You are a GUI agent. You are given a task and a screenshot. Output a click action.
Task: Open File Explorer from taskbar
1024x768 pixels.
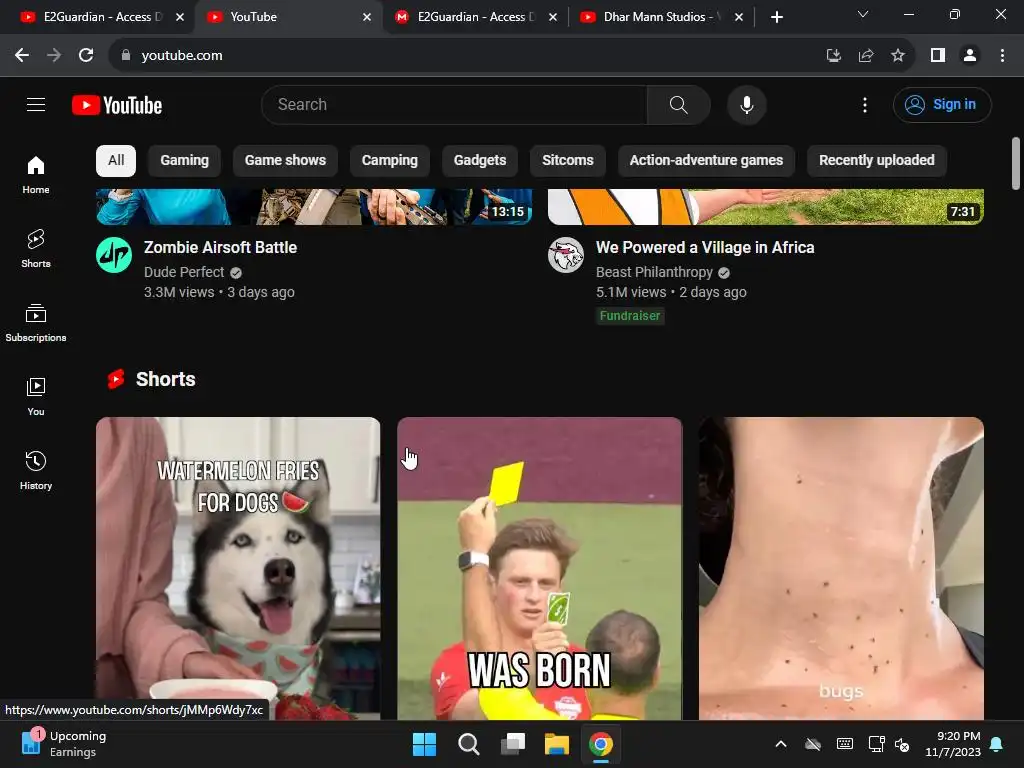pyautogui.click(x=557, y=744)
